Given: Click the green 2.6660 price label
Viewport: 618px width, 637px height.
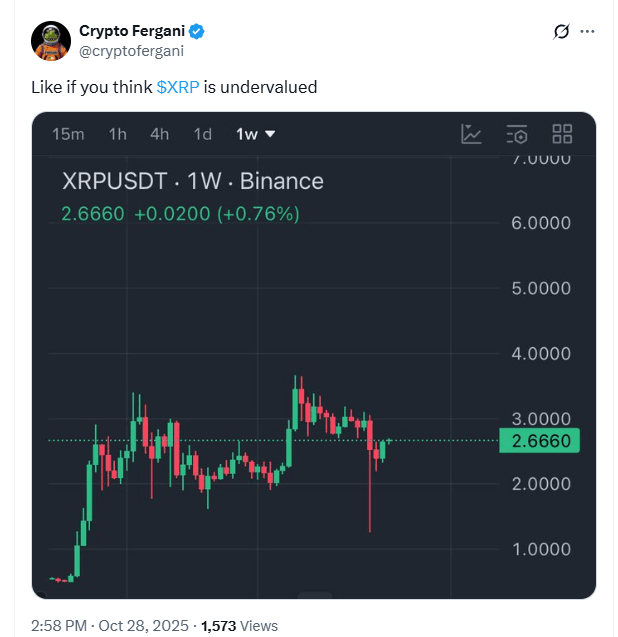Looking at the screenshot, I should point(539,441).
